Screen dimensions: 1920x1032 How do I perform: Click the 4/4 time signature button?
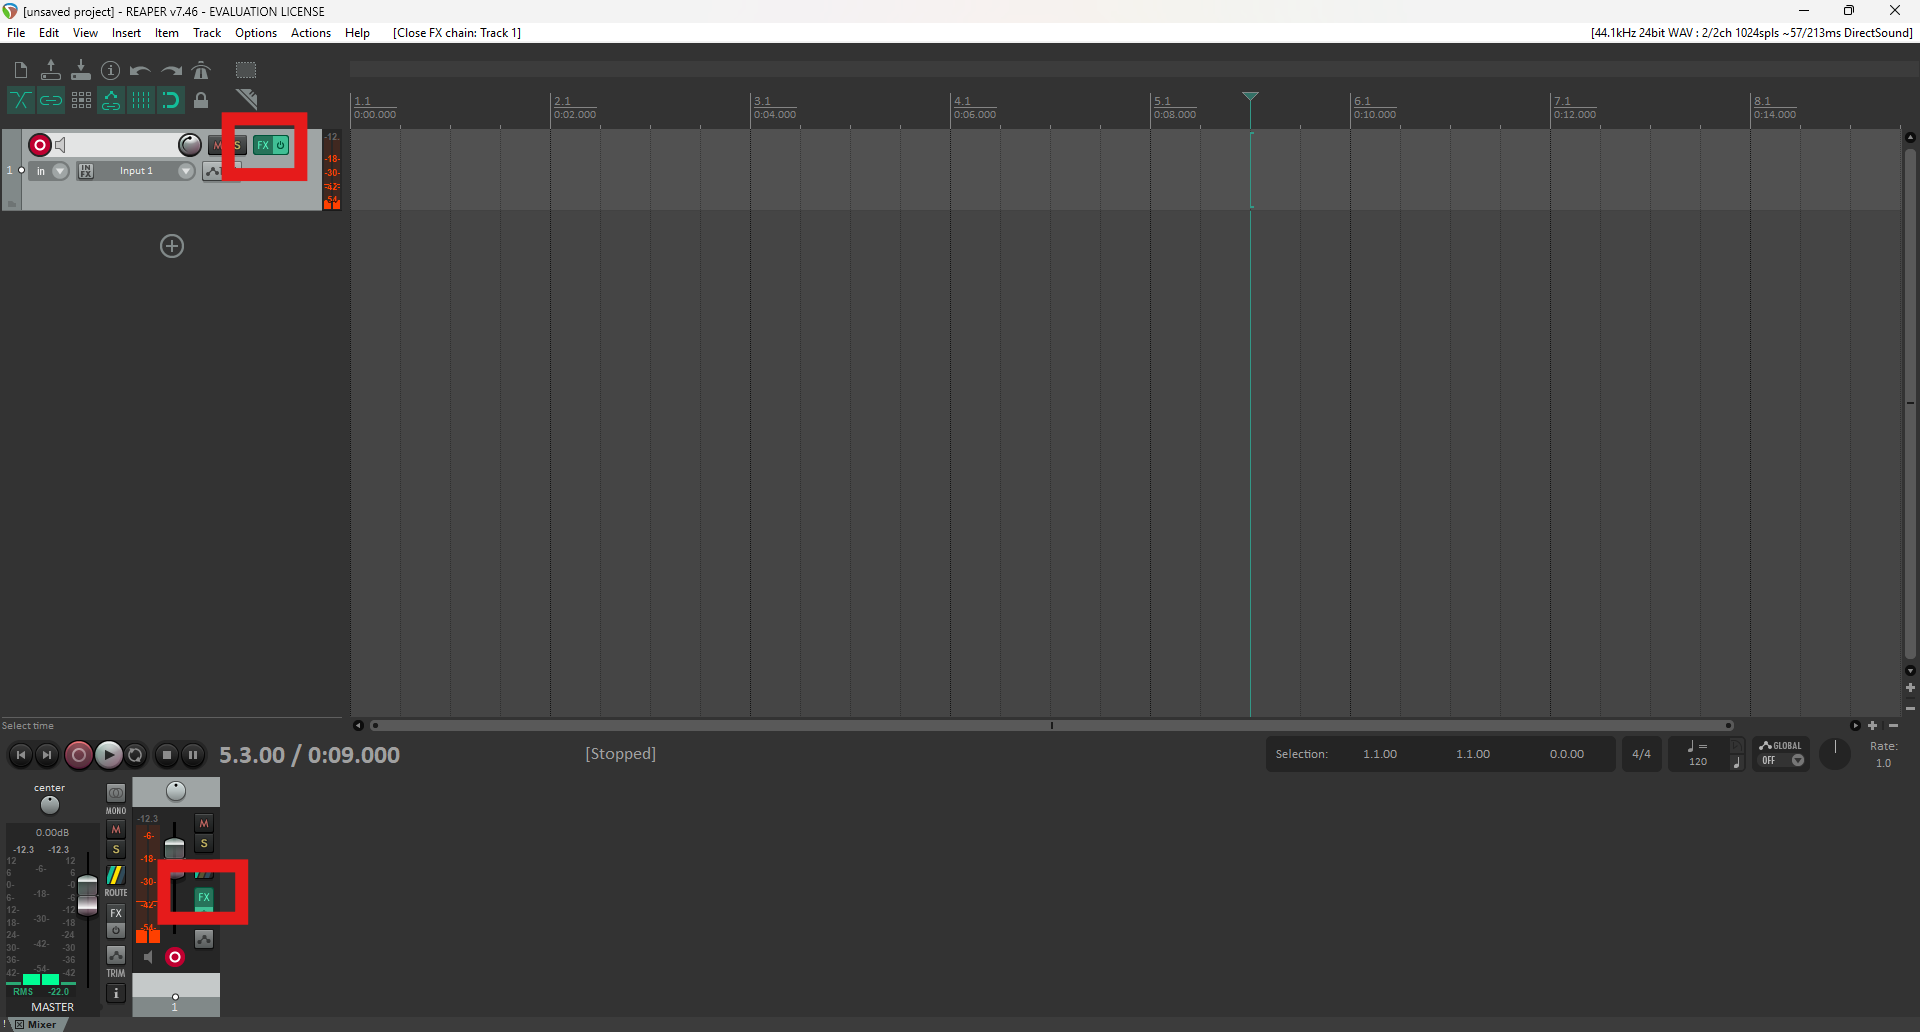pos(1641,754)
